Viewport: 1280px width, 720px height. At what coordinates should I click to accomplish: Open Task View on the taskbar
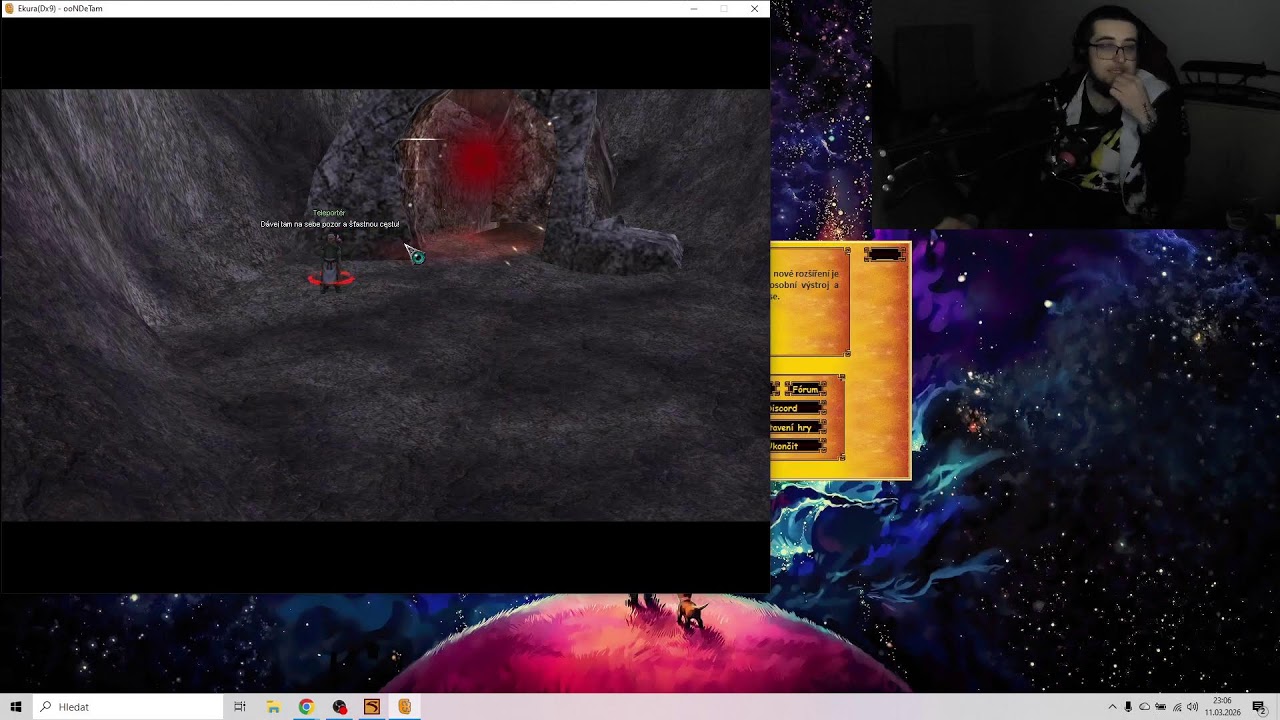click(240, 707)
